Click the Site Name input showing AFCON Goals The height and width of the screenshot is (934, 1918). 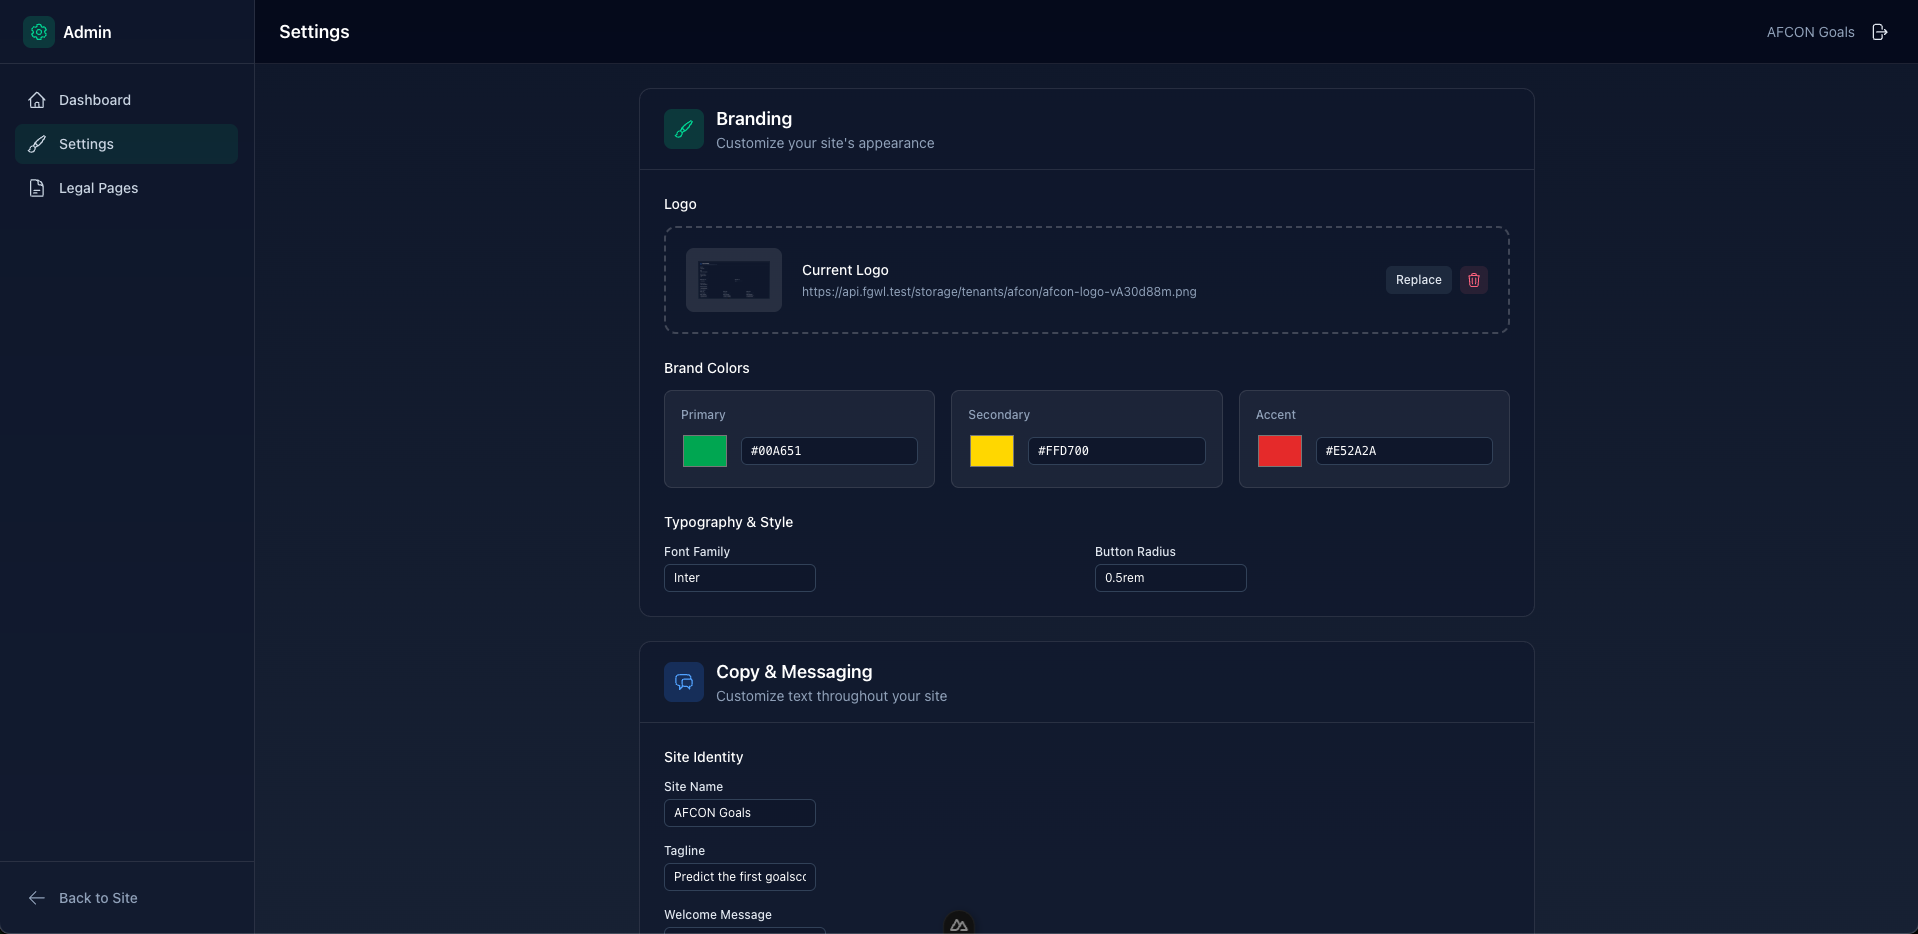tap(739, 813)
